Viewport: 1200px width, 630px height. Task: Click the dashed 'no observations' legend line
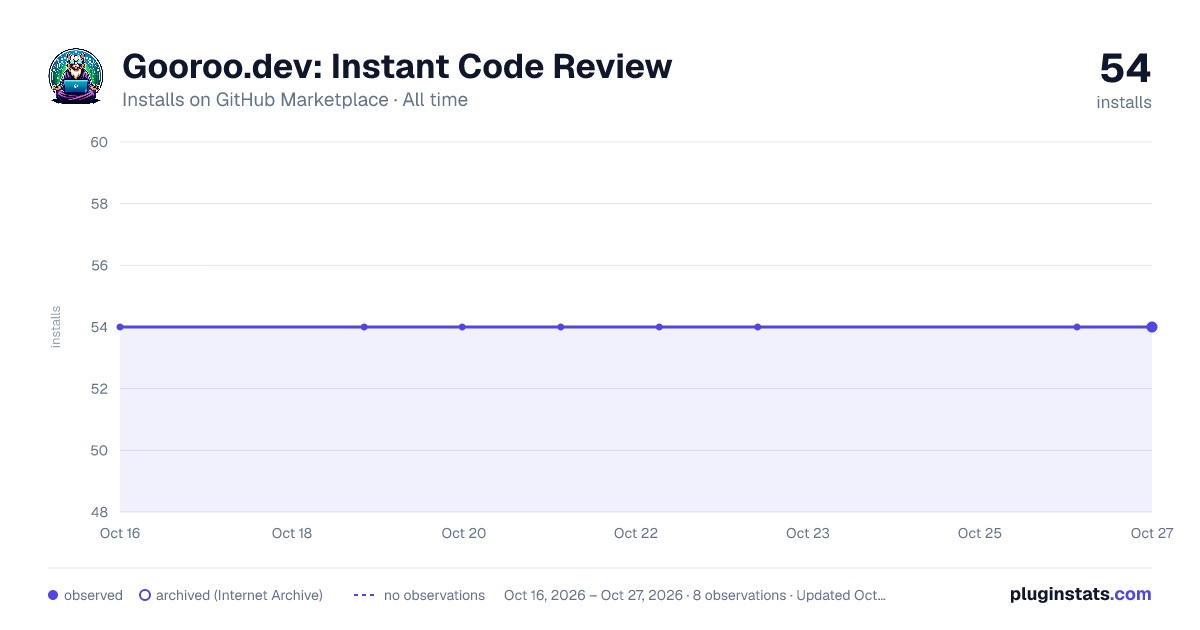coord(364,595)
